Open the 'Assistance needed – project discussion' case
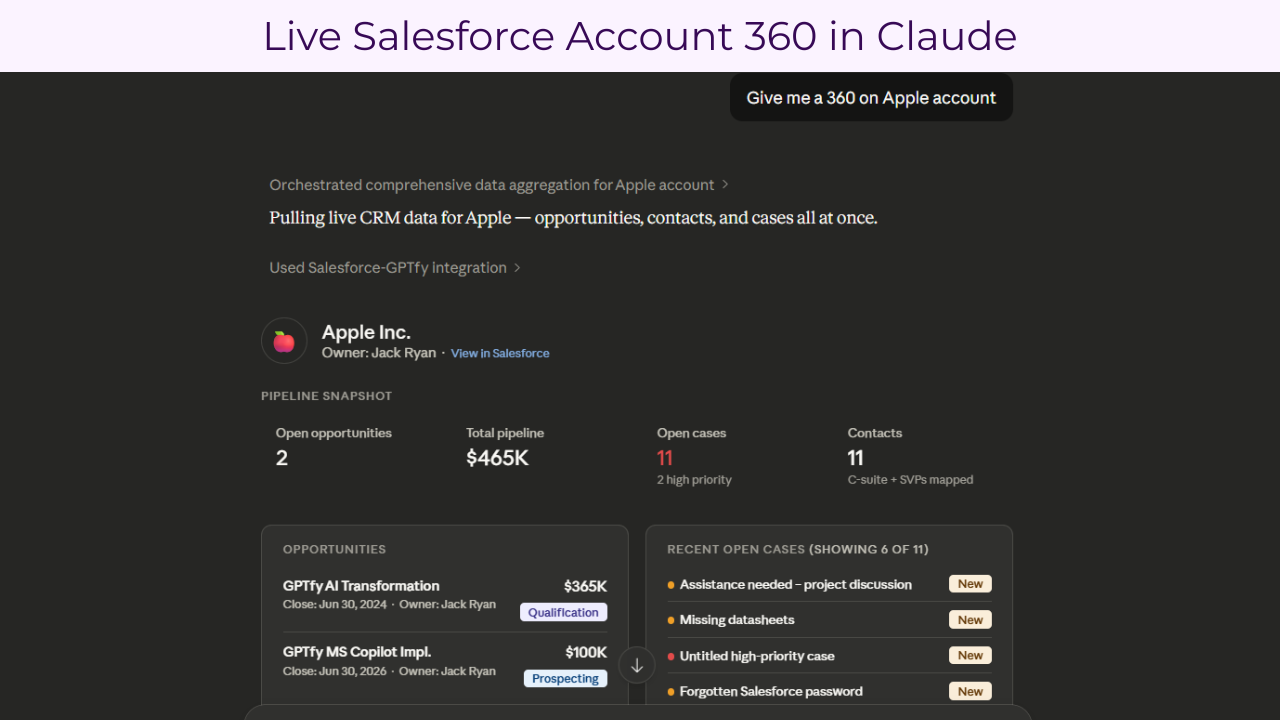 [x=796, y=584]
